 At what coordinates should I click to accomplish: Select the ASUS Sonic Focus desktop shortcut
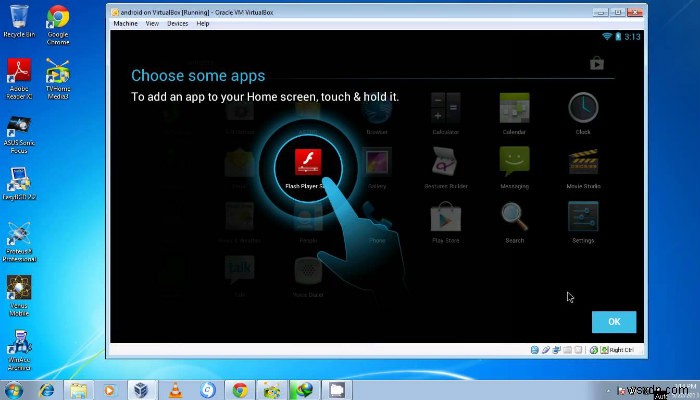coord(19,134)
